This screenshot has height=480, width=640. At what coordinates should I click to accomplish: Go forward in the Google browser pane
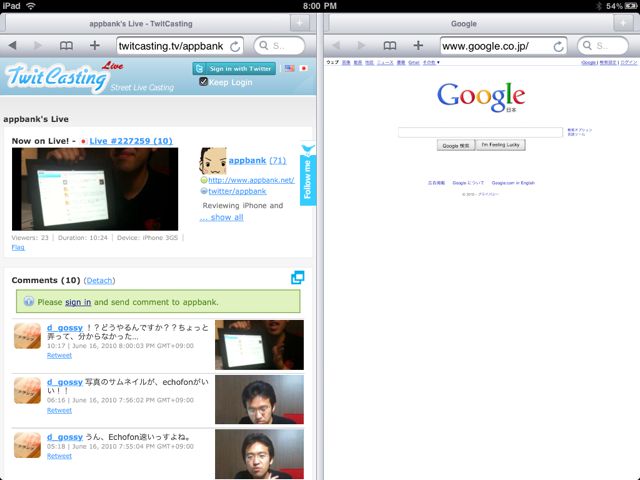click(x=361, y=45)
